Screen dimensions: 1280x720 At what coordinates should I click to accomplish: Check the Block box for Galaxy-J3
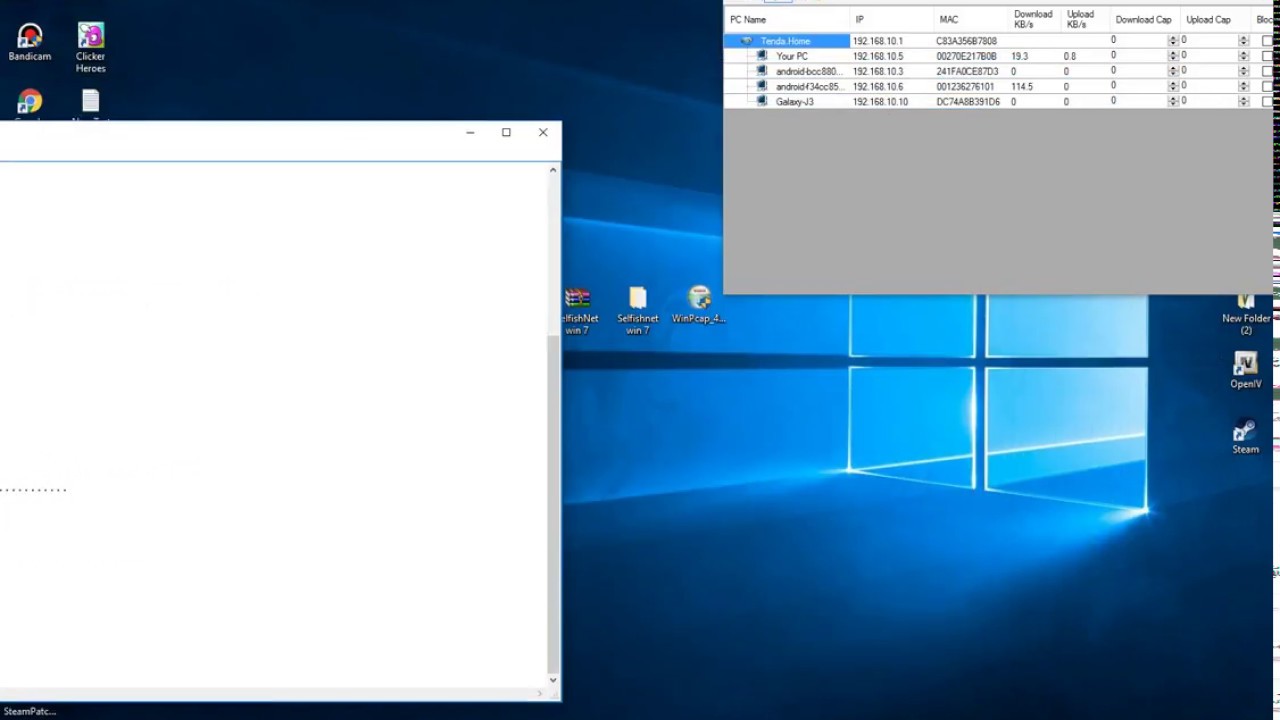[1267, 101]
